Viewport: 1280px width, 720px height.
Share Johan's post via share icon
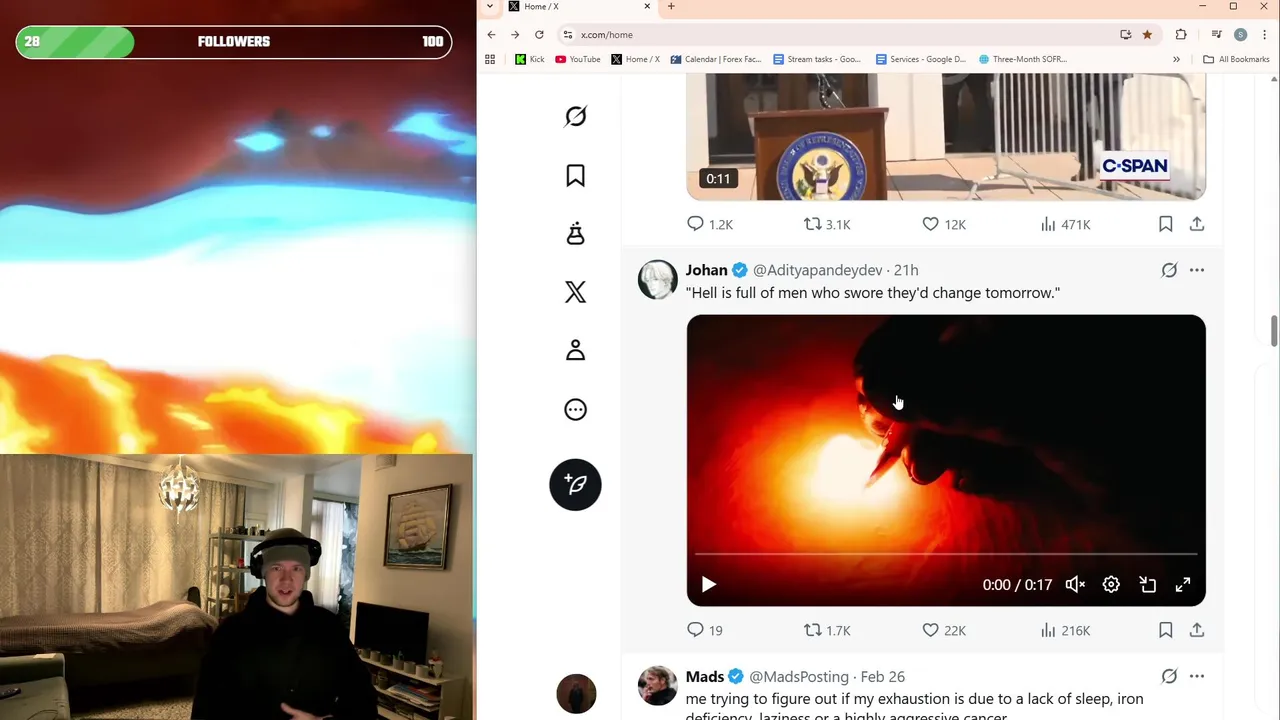1196,630
